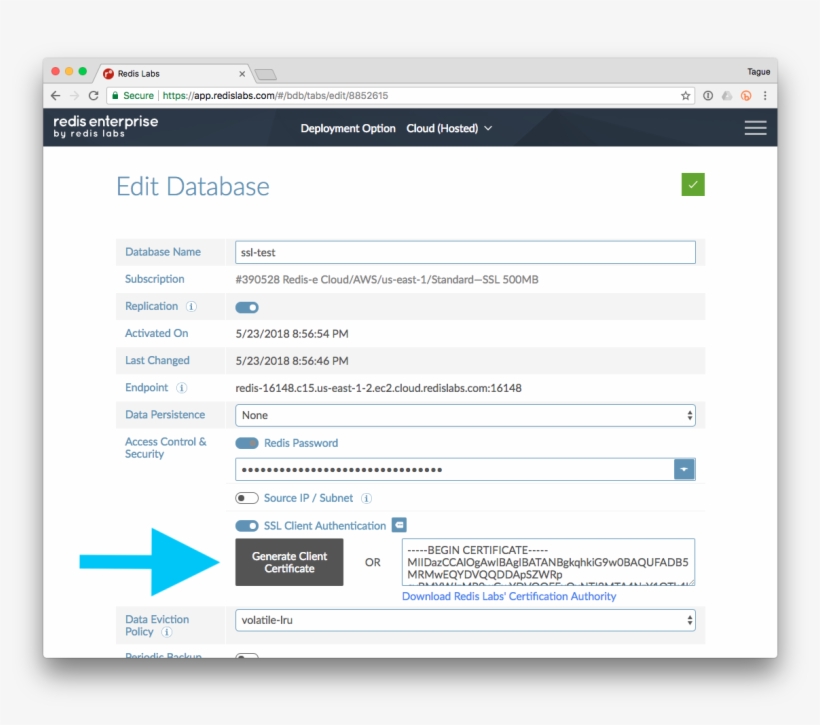
Task: Click the redis enterprise logo
Action: (x=106, y=127)
